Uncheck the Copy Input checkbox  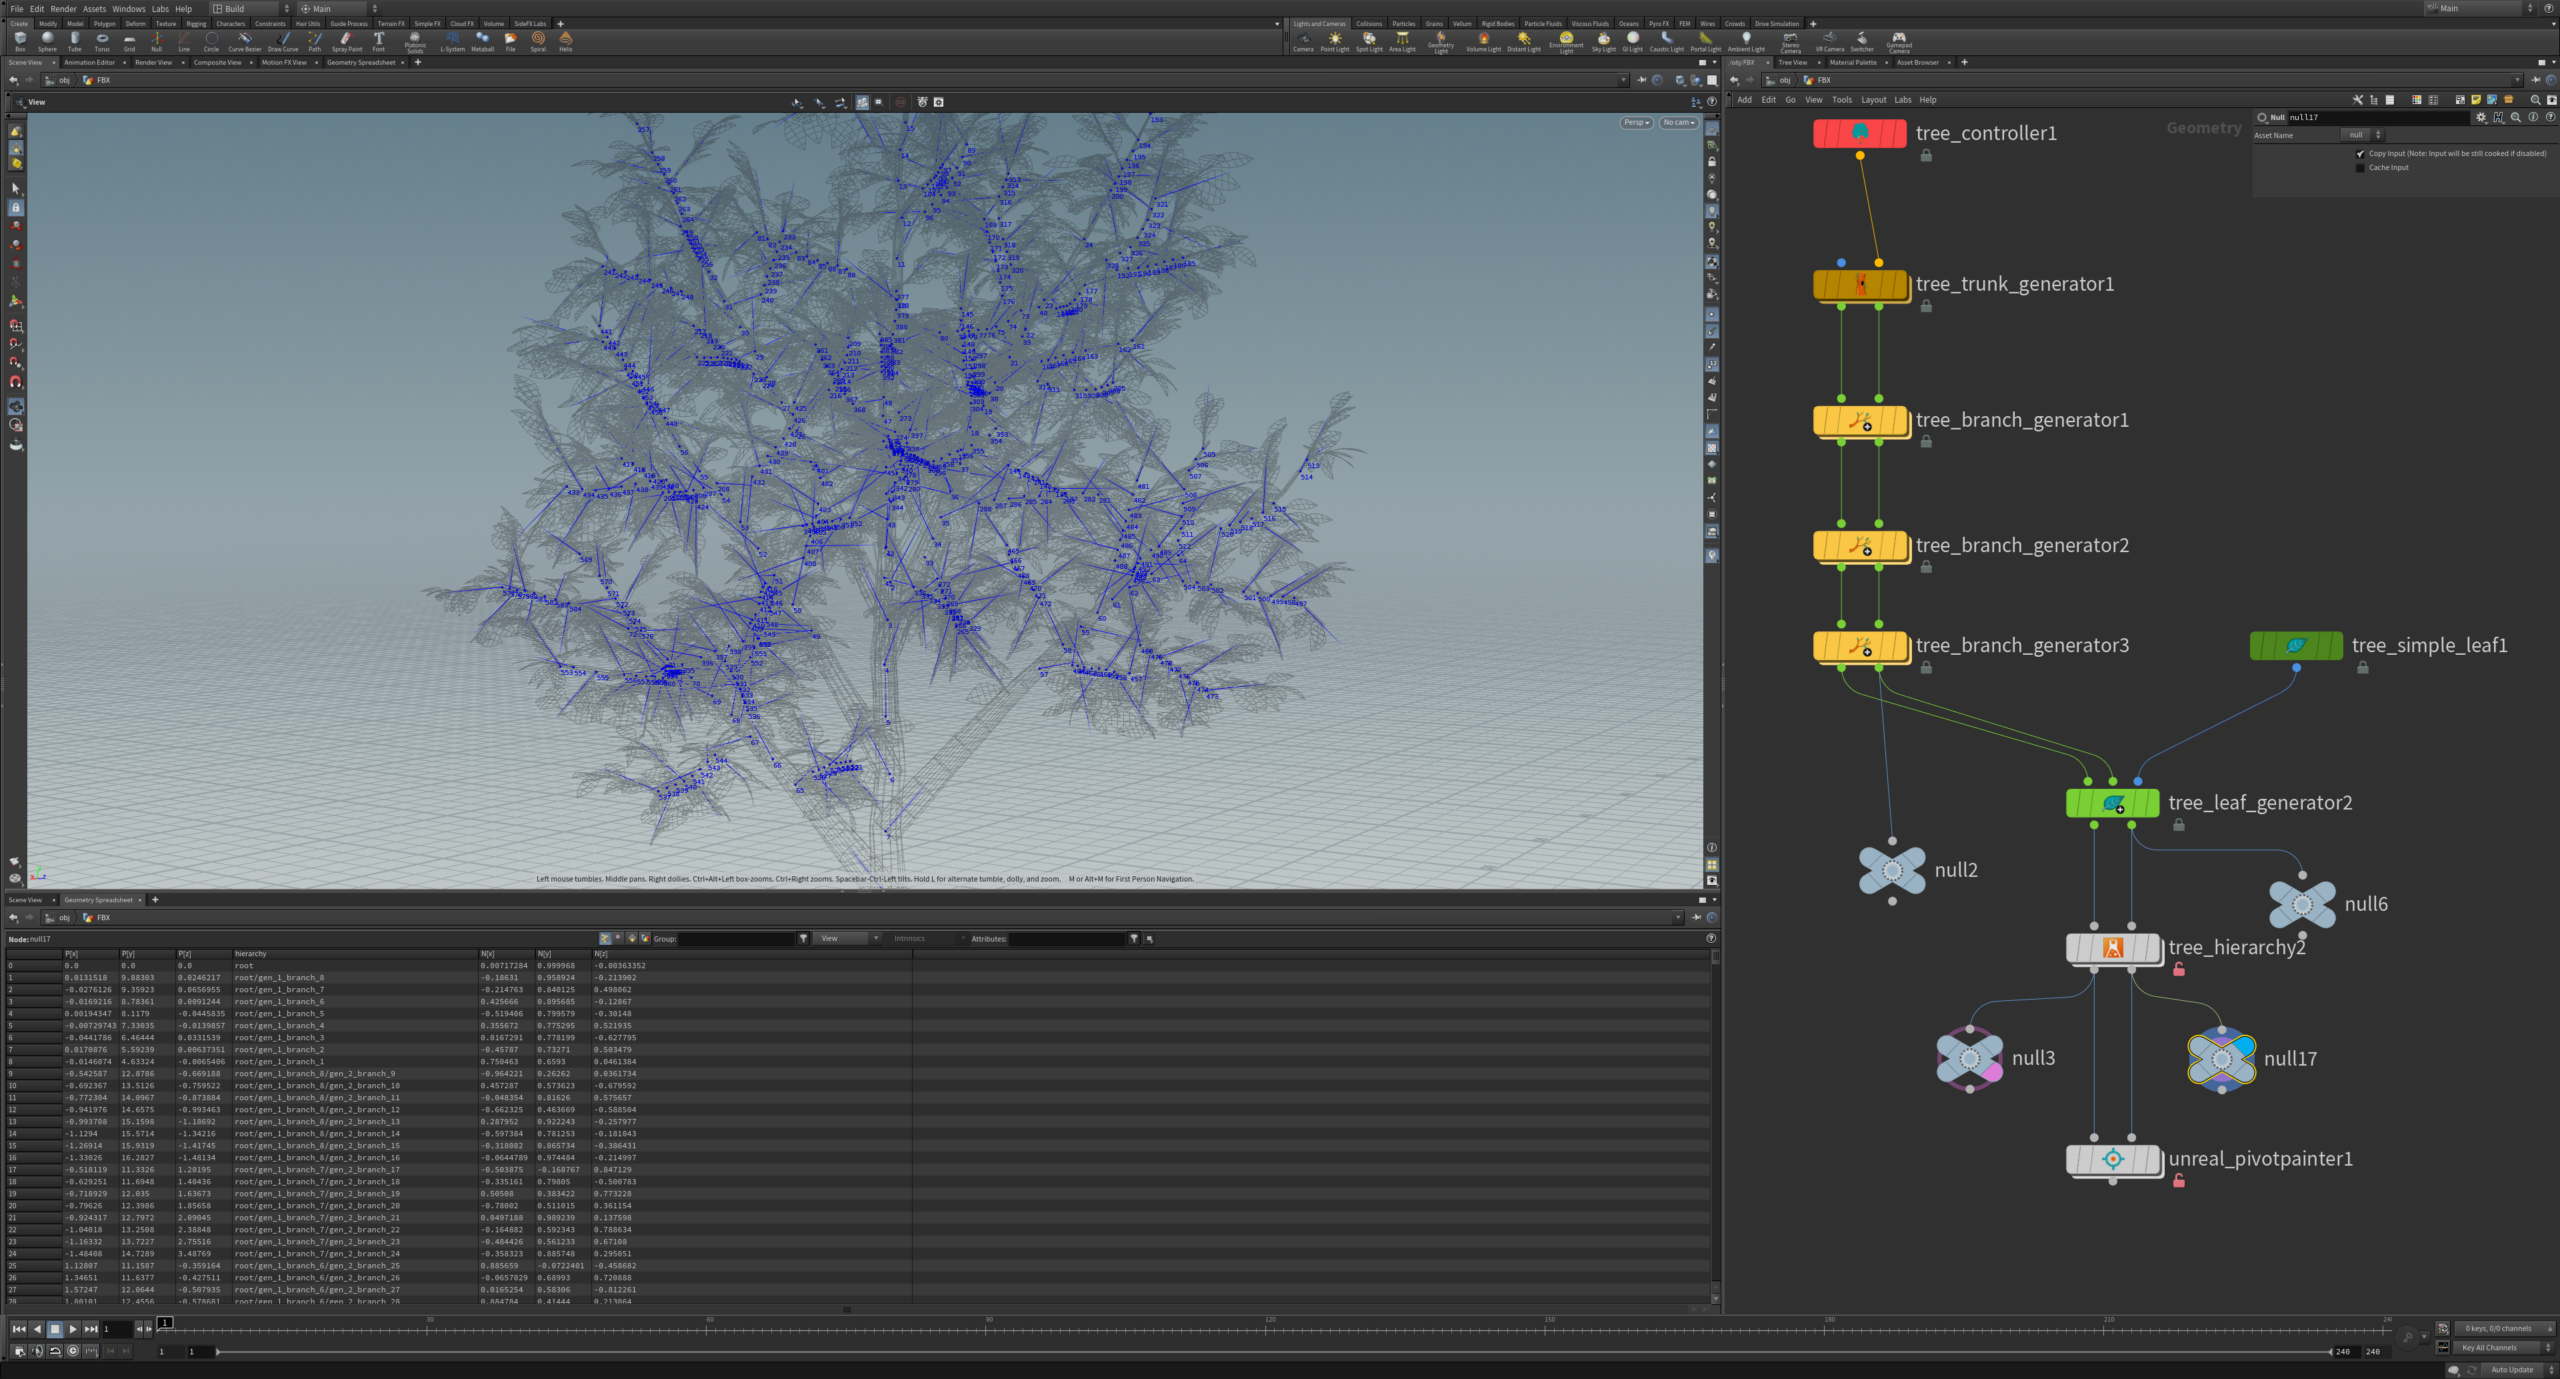(x=2361, y=154)
